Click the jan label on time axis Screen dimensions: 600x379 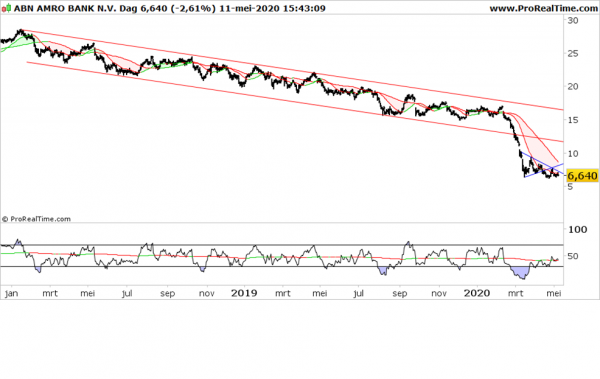(11, 294)
